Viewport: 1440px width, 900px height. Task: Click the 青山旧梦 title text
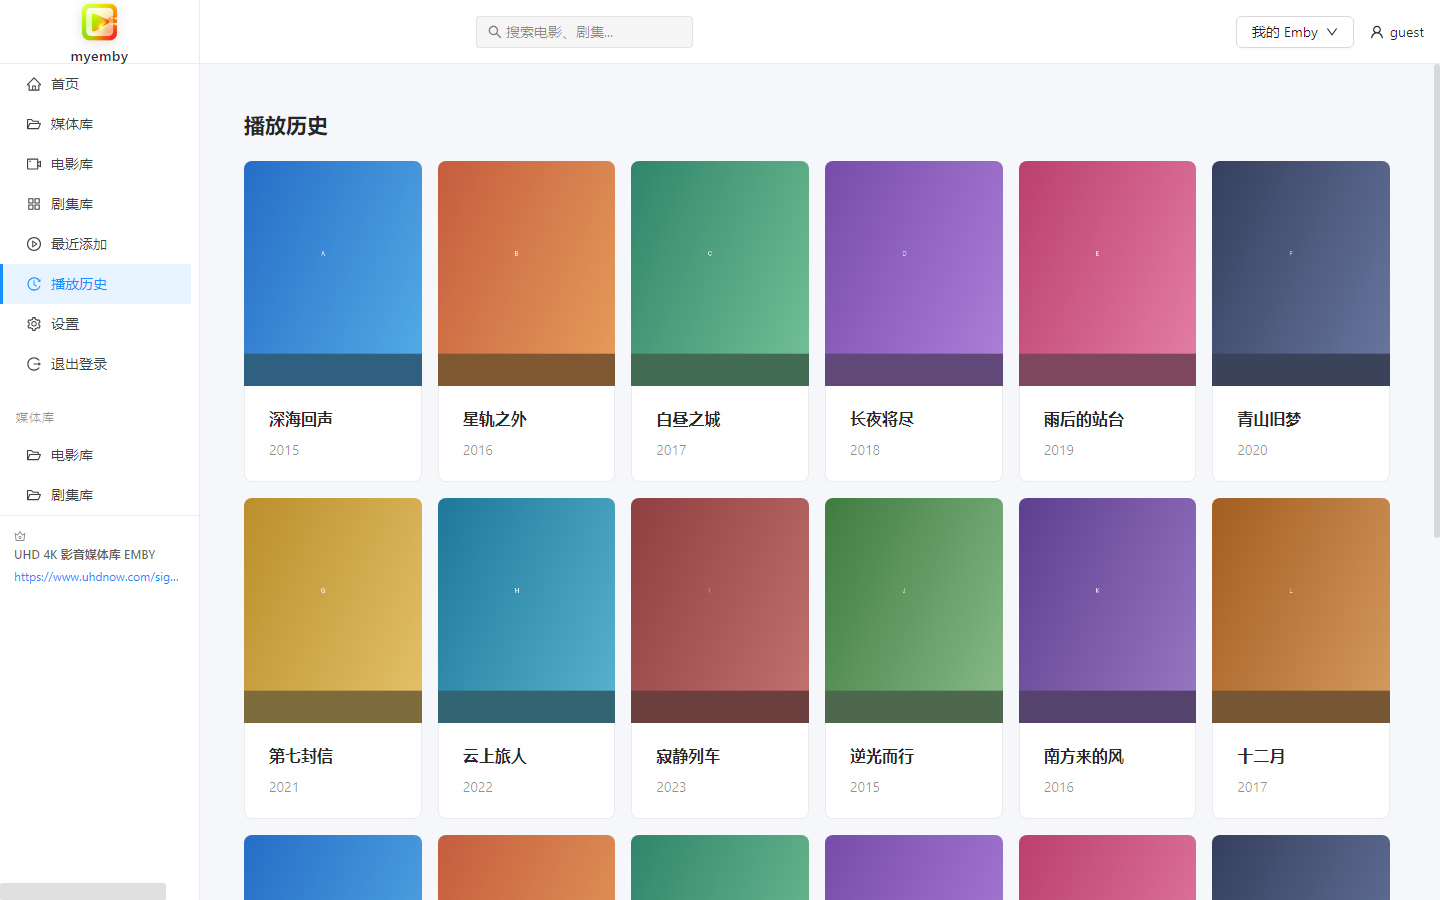pyautogui.click(x=1269, y=419)
